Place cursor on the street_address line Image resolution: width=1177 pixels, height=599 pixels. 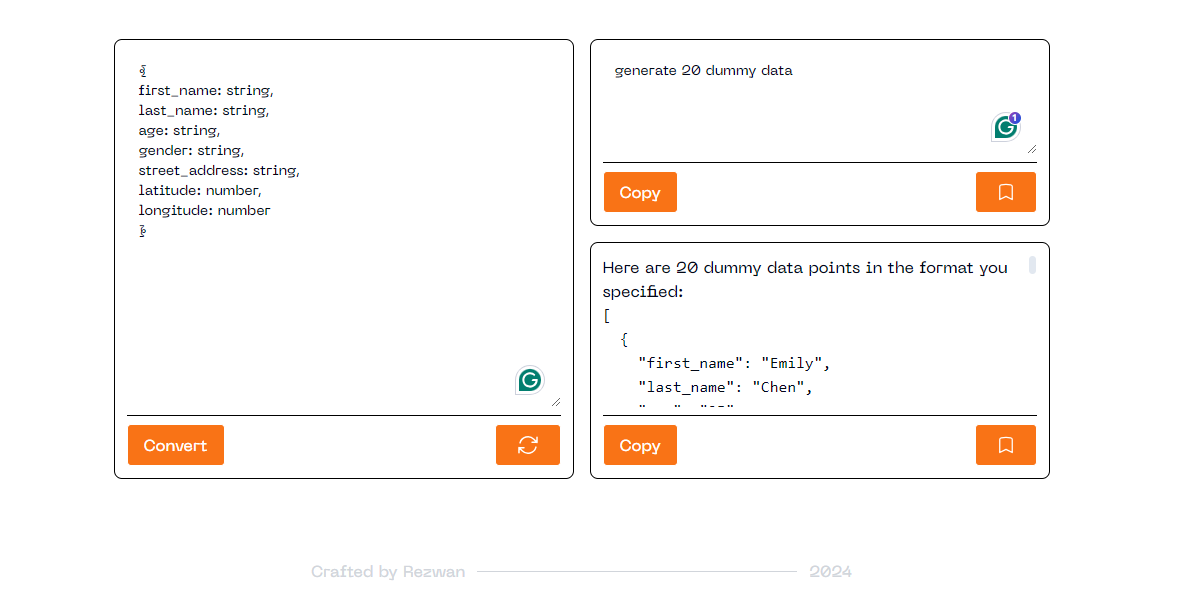[x=219, y=170]
